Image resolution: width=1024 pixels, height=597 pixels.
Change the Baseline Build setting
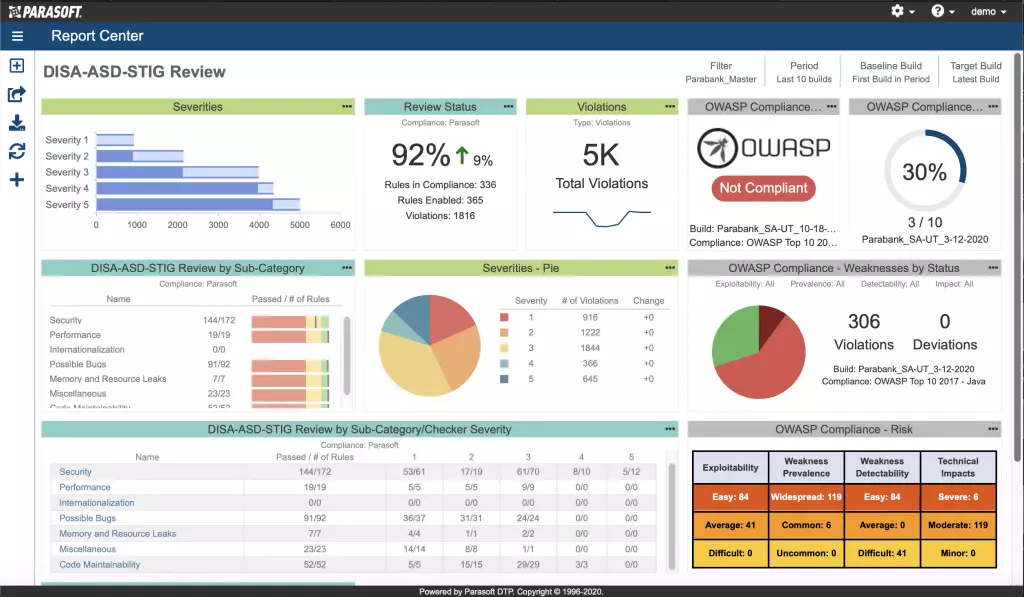pyautogui.click(x=891, y=72)
